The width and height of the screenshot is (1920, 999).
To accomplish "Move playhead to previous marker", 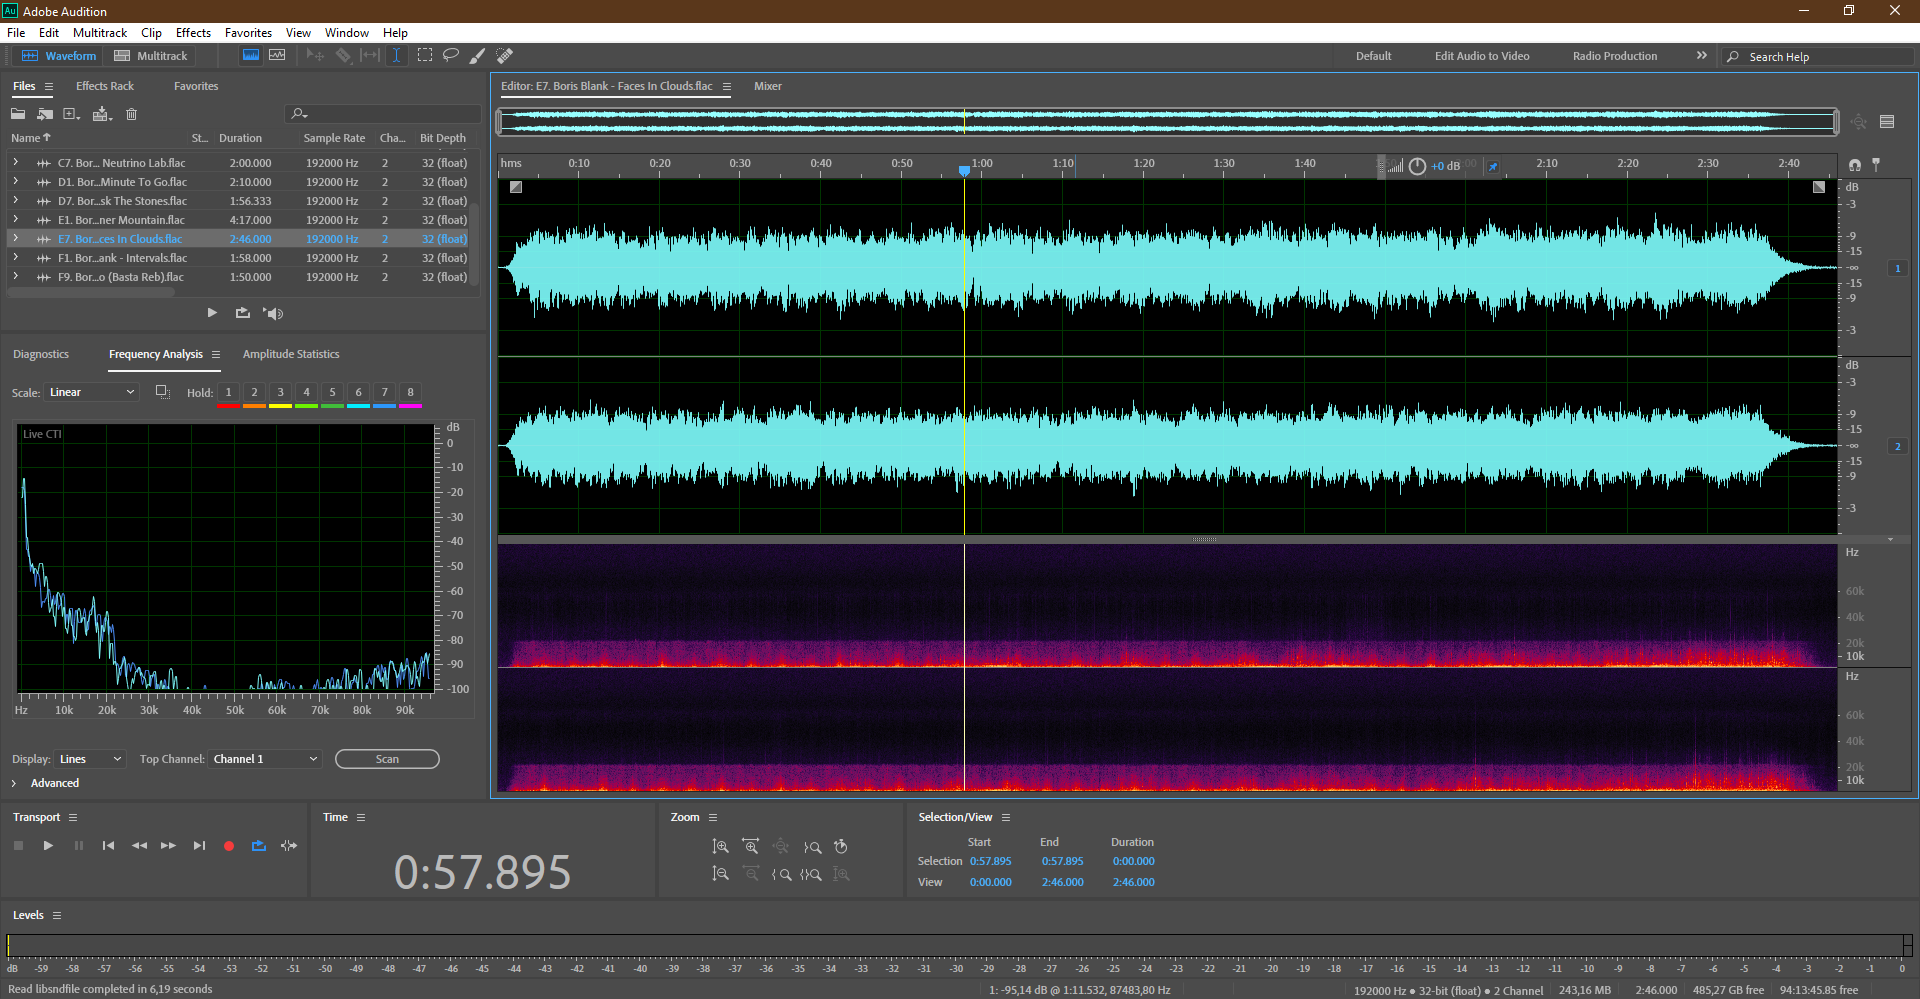I will [108, 846].
